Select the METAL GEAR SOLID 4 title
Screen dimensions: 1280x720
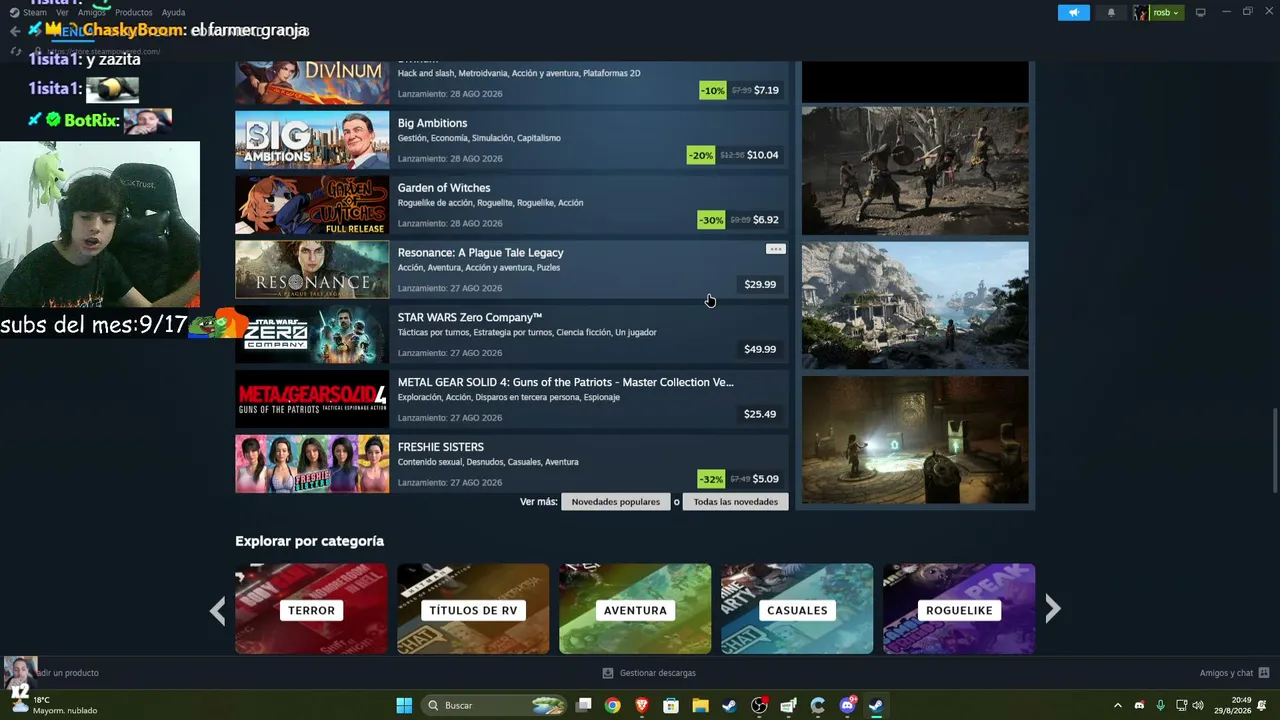[x=566, y=382]
